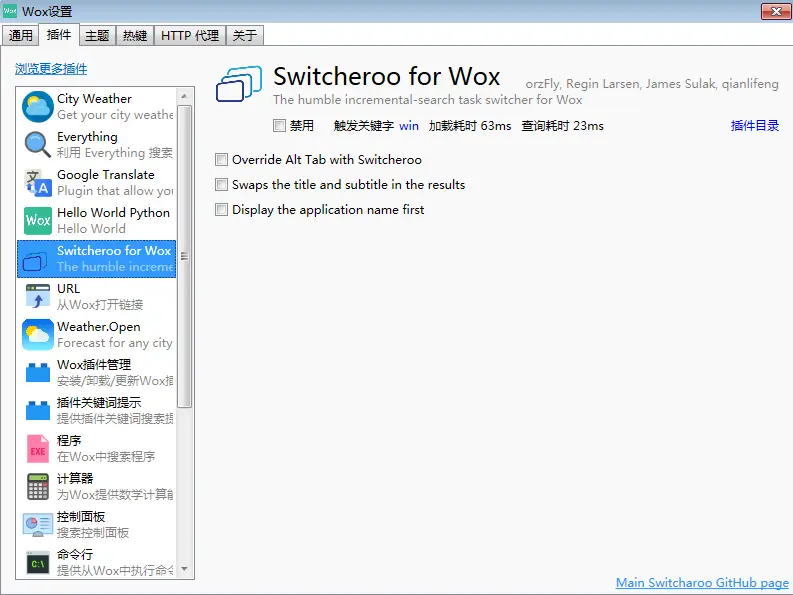Click the Weather.Open plugin icon
This screenshot has width=793, height=595.
pos(37,334)
